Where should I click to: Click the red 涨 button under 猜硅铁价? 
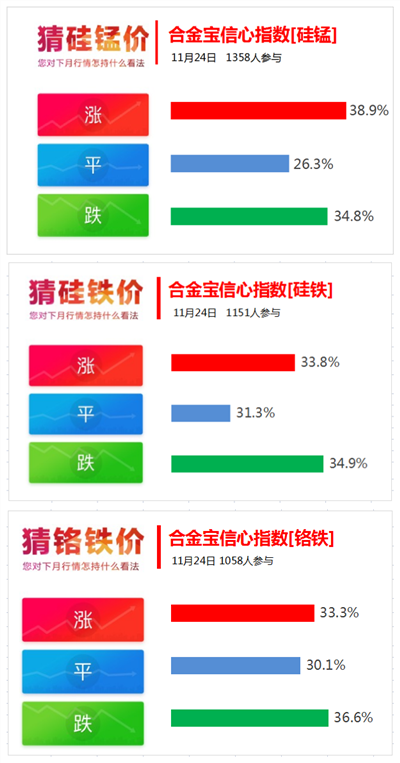(x=86, y=365)
